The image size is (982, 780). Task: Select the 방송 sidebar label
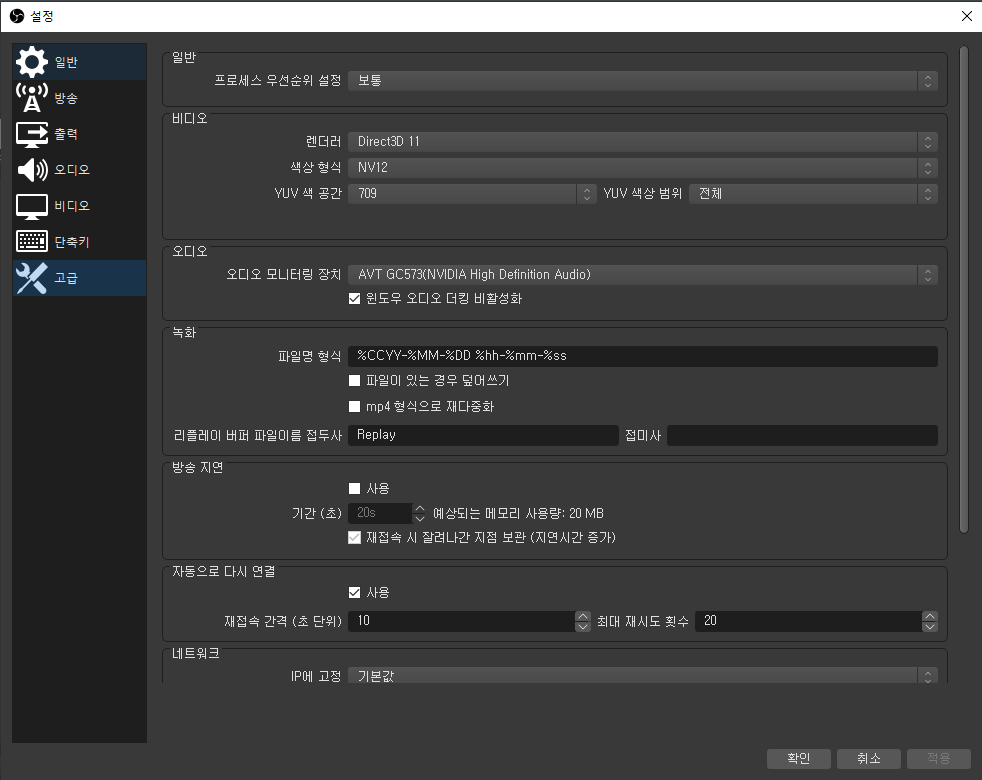click(66, 98)
